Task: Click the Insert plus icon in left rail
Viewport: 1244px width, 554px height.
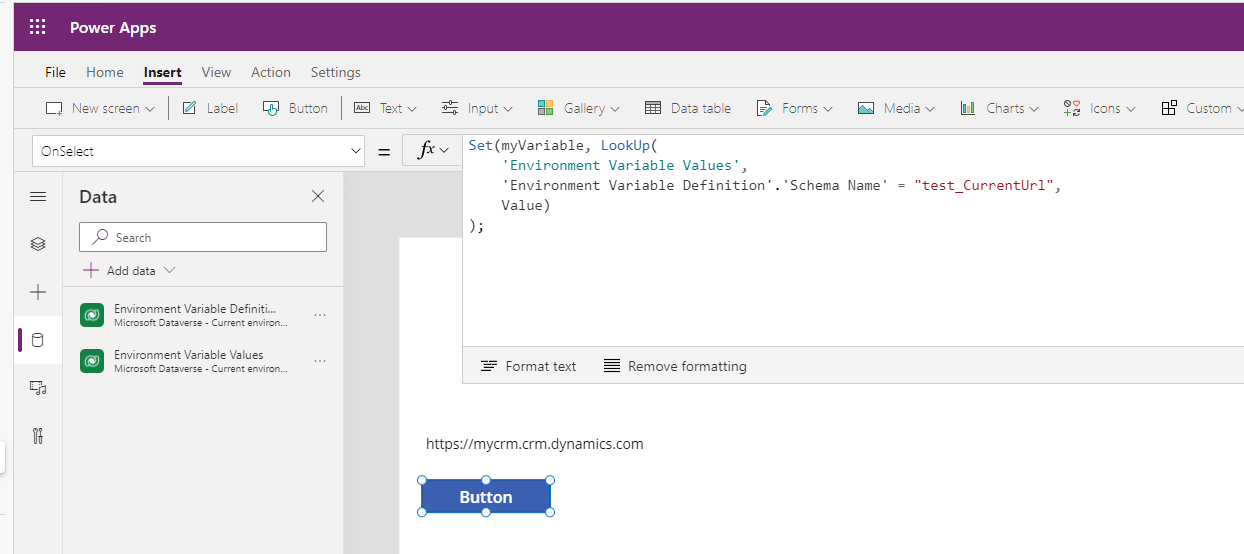Action: click(38, 292)
